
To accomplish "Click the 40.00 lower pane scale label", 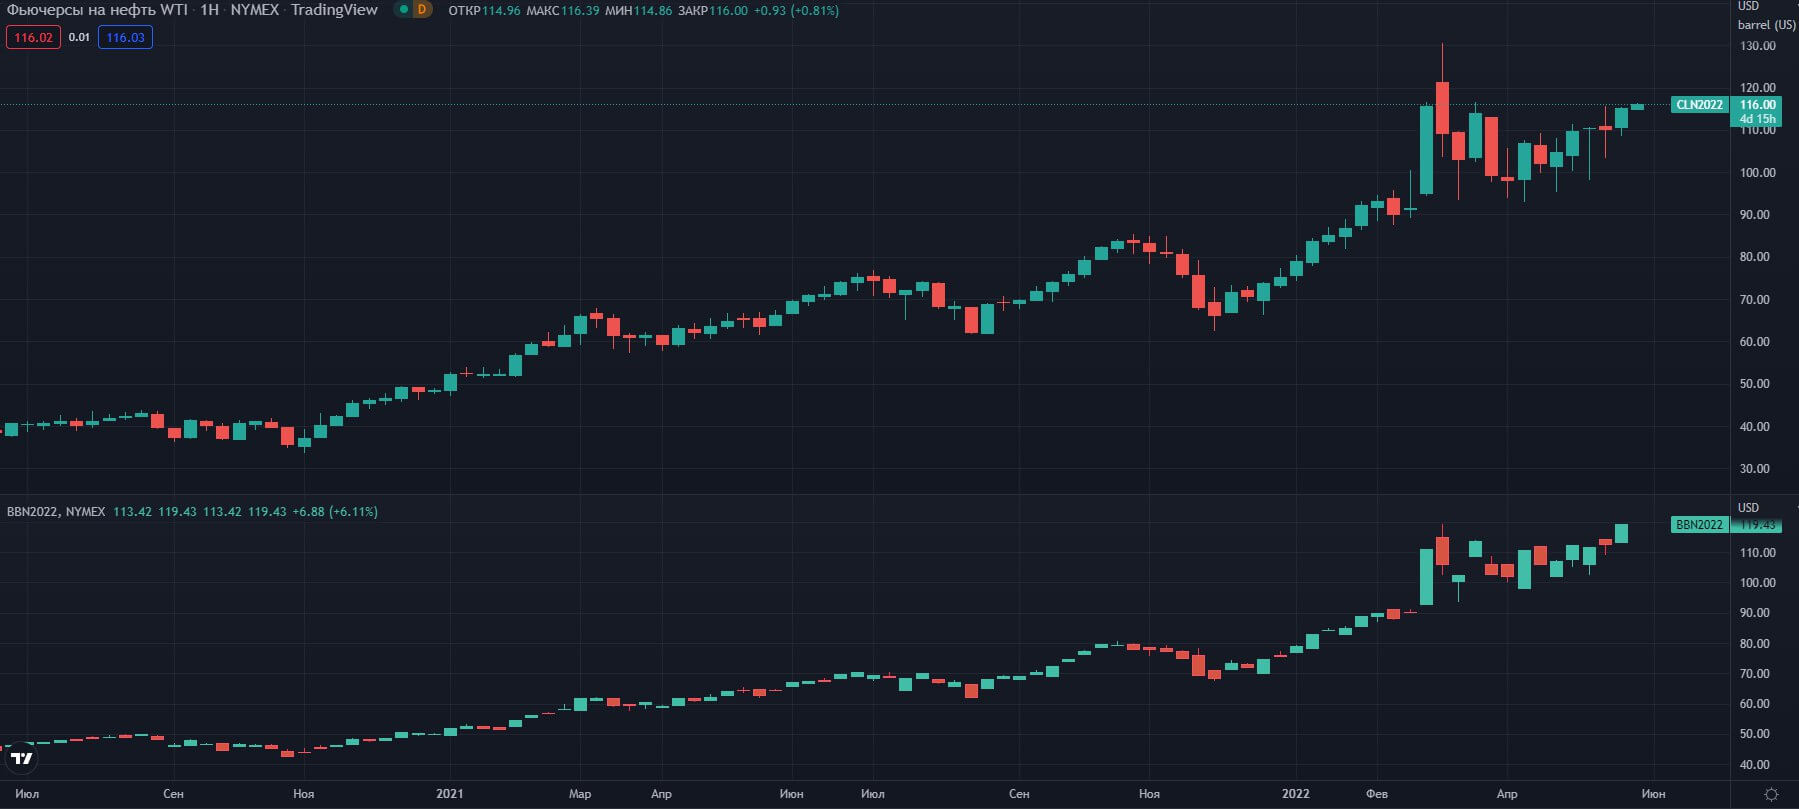I will (1754, 765).
